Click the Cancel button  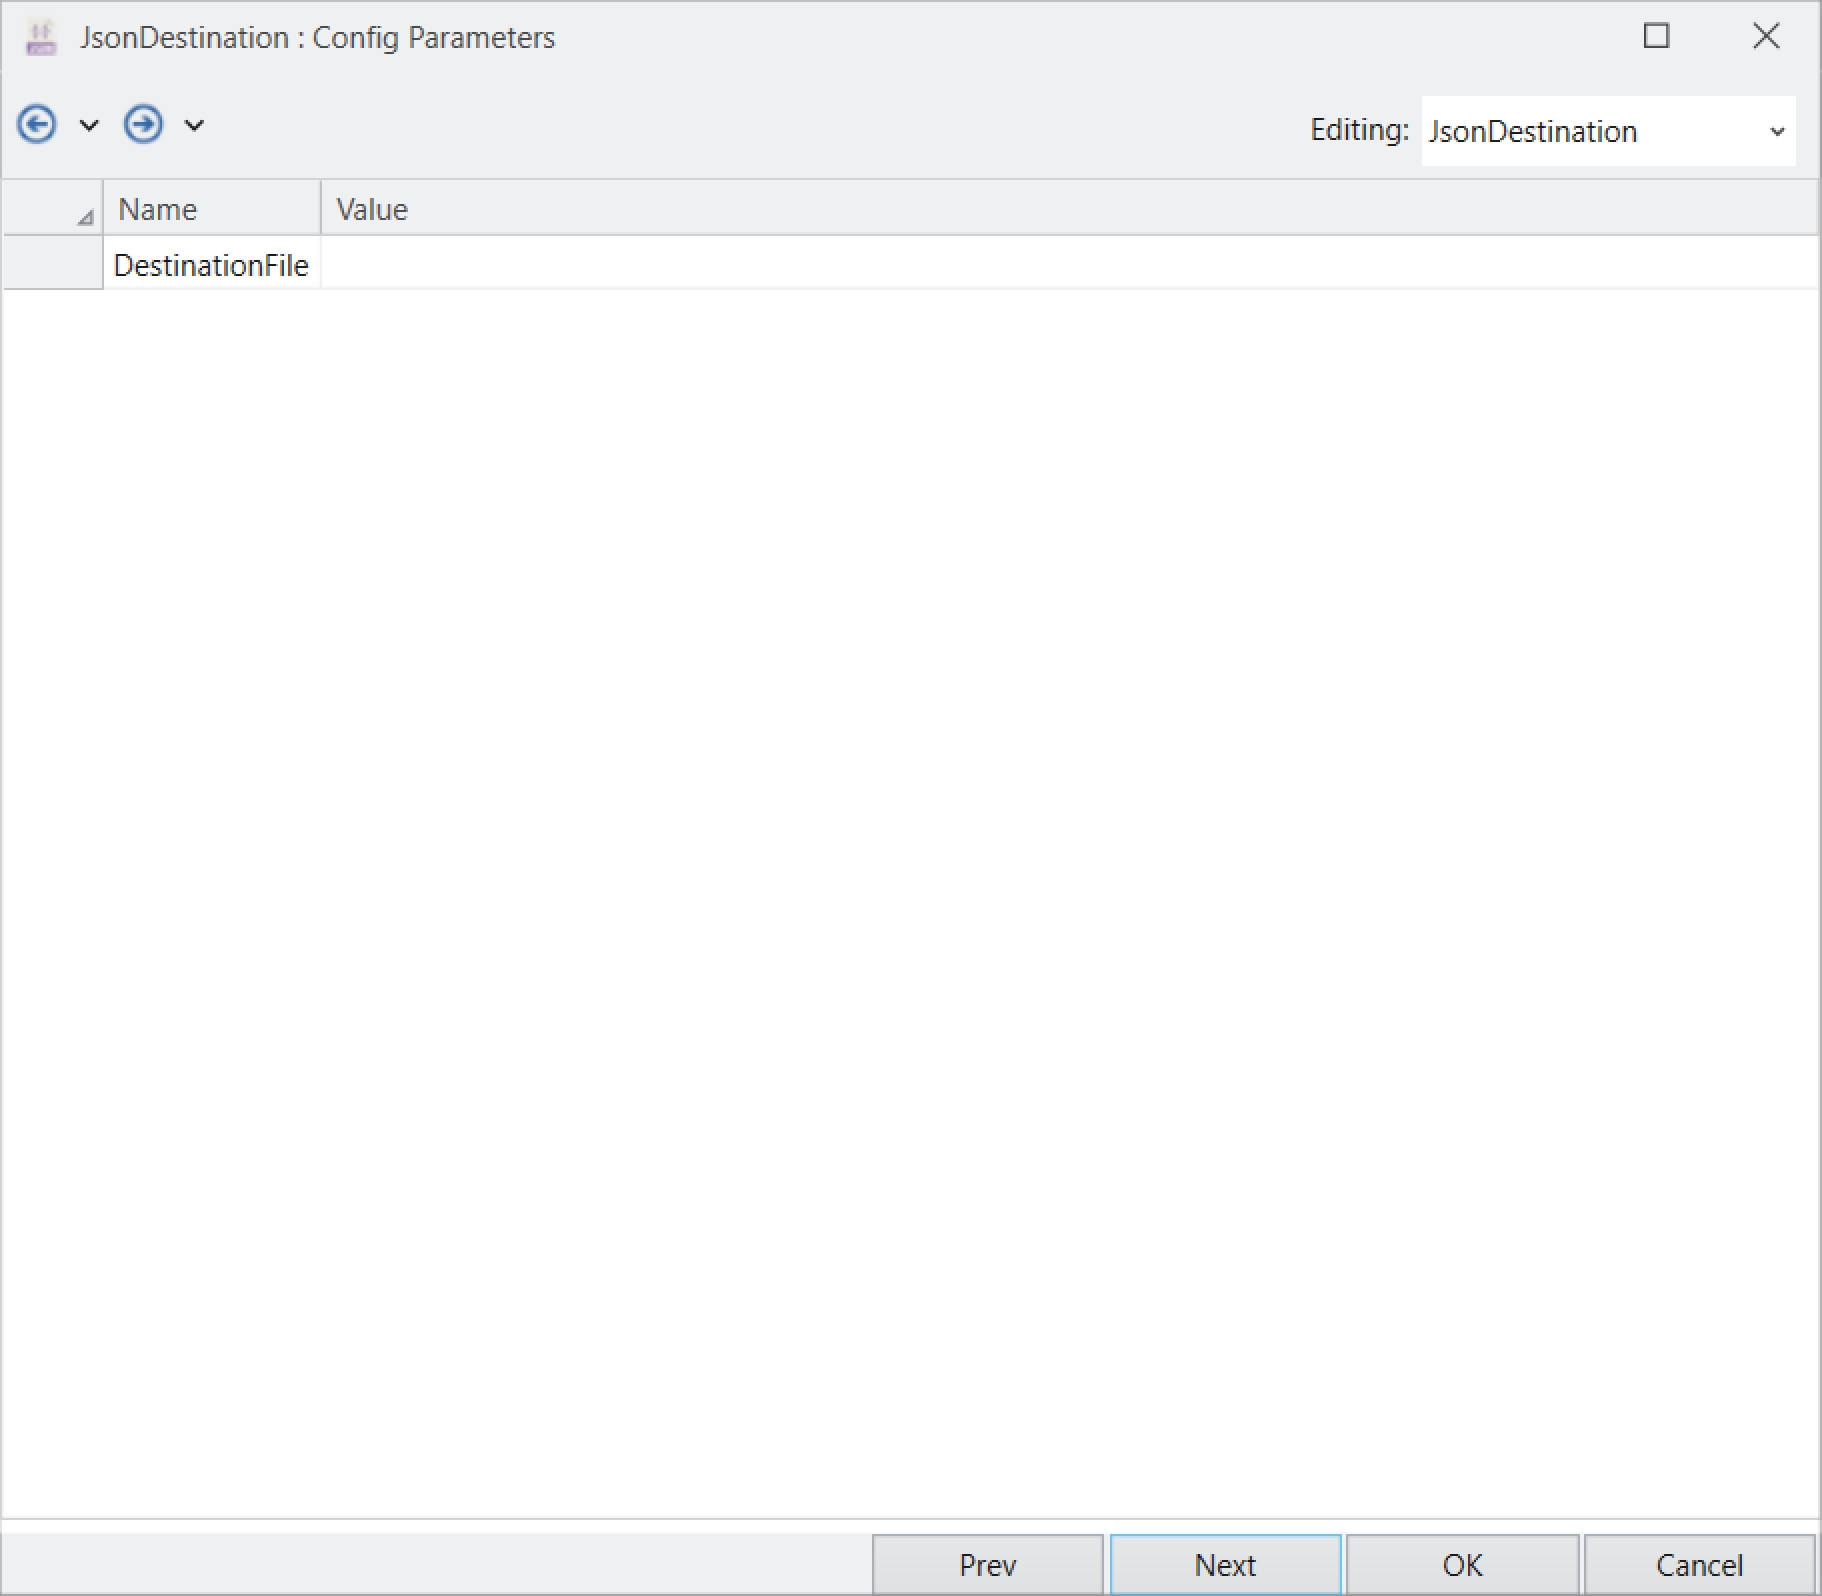click(1700, 1565)
